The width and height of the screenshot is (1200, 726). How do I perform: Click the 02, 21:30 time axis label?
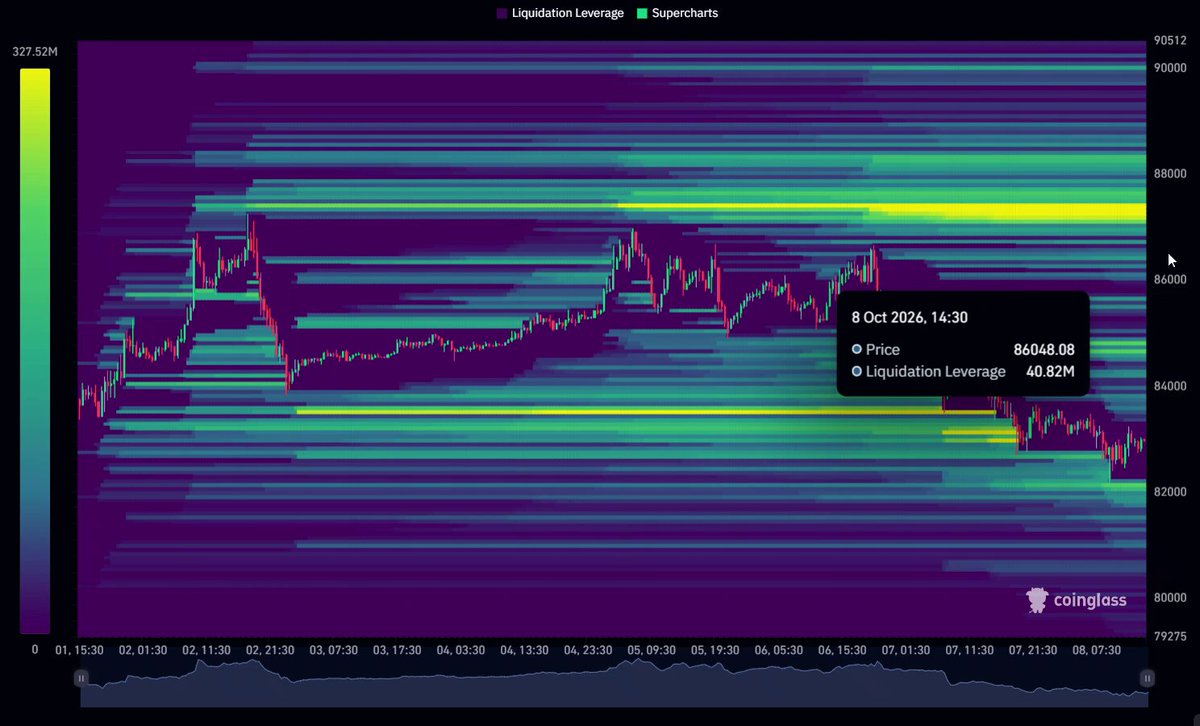click(x=270, y=650)
